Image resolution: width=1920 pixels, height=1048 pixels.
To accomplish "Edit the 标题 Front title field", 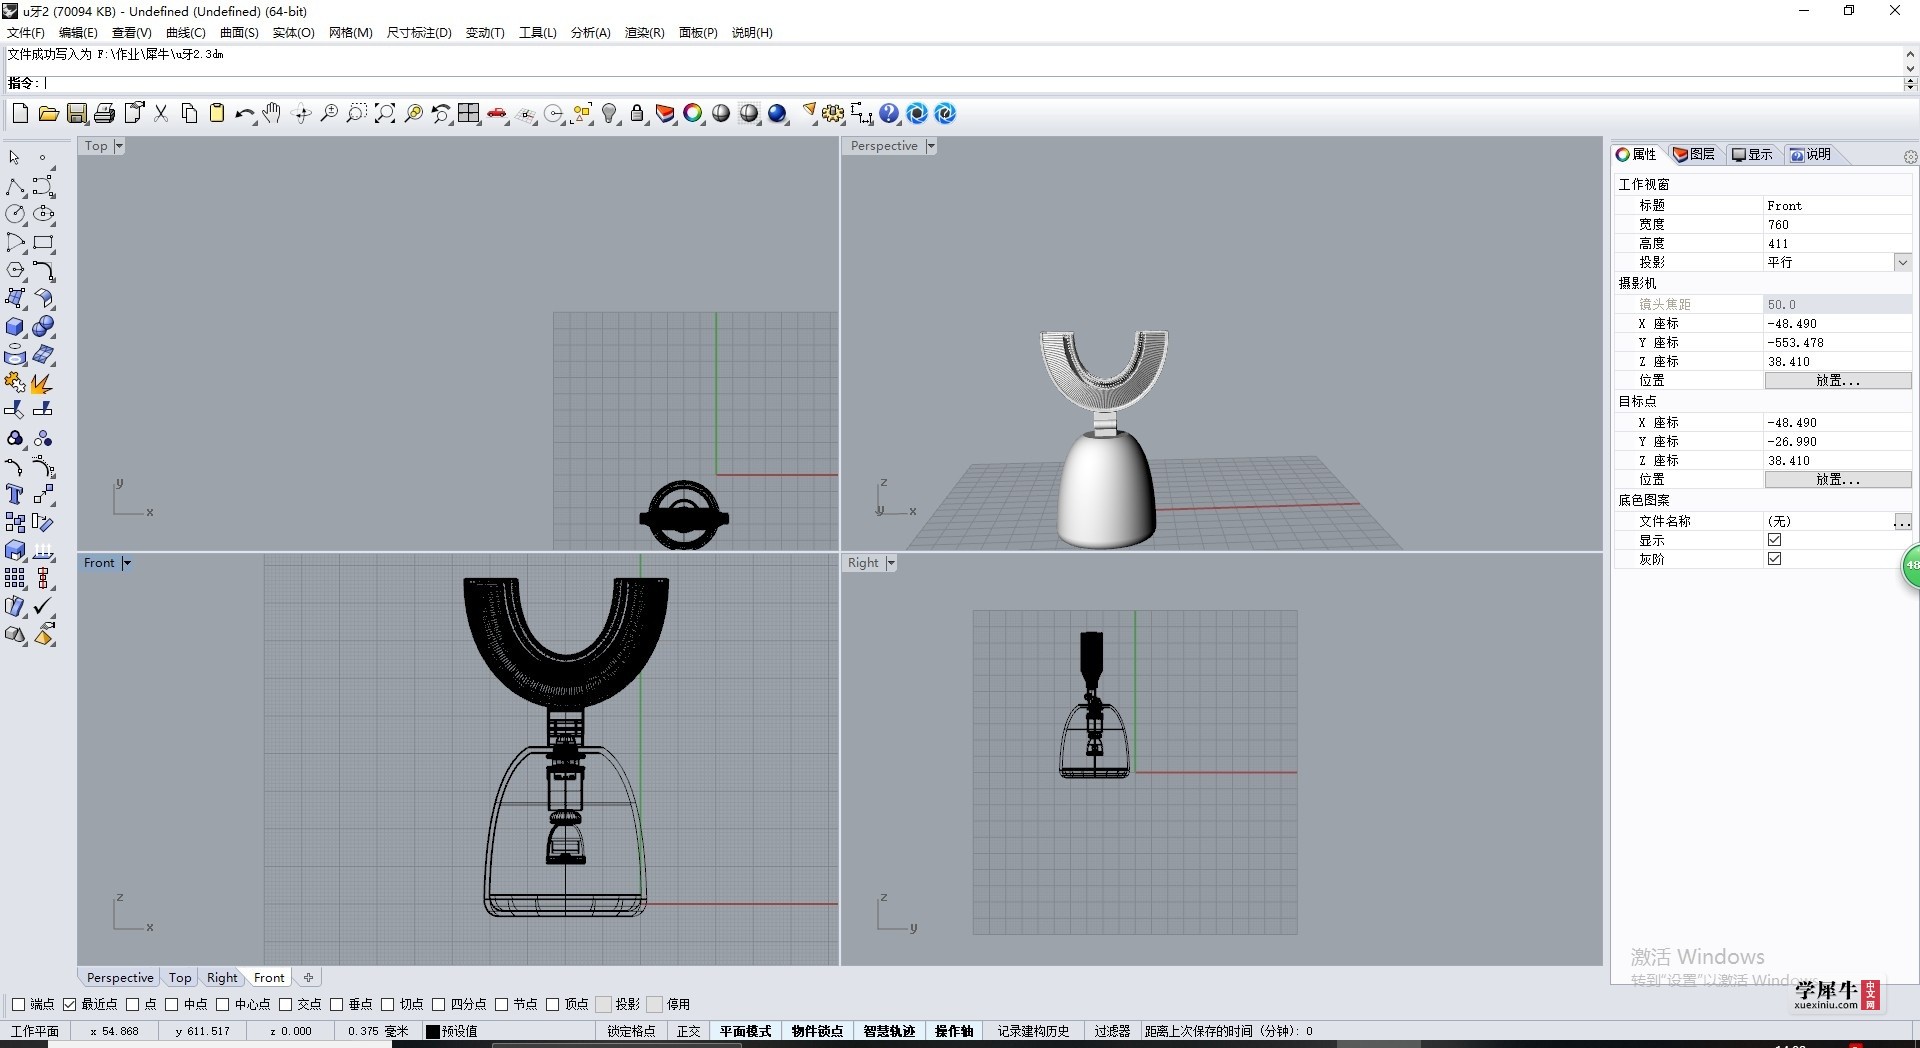I will click(x=1838, y=205).
